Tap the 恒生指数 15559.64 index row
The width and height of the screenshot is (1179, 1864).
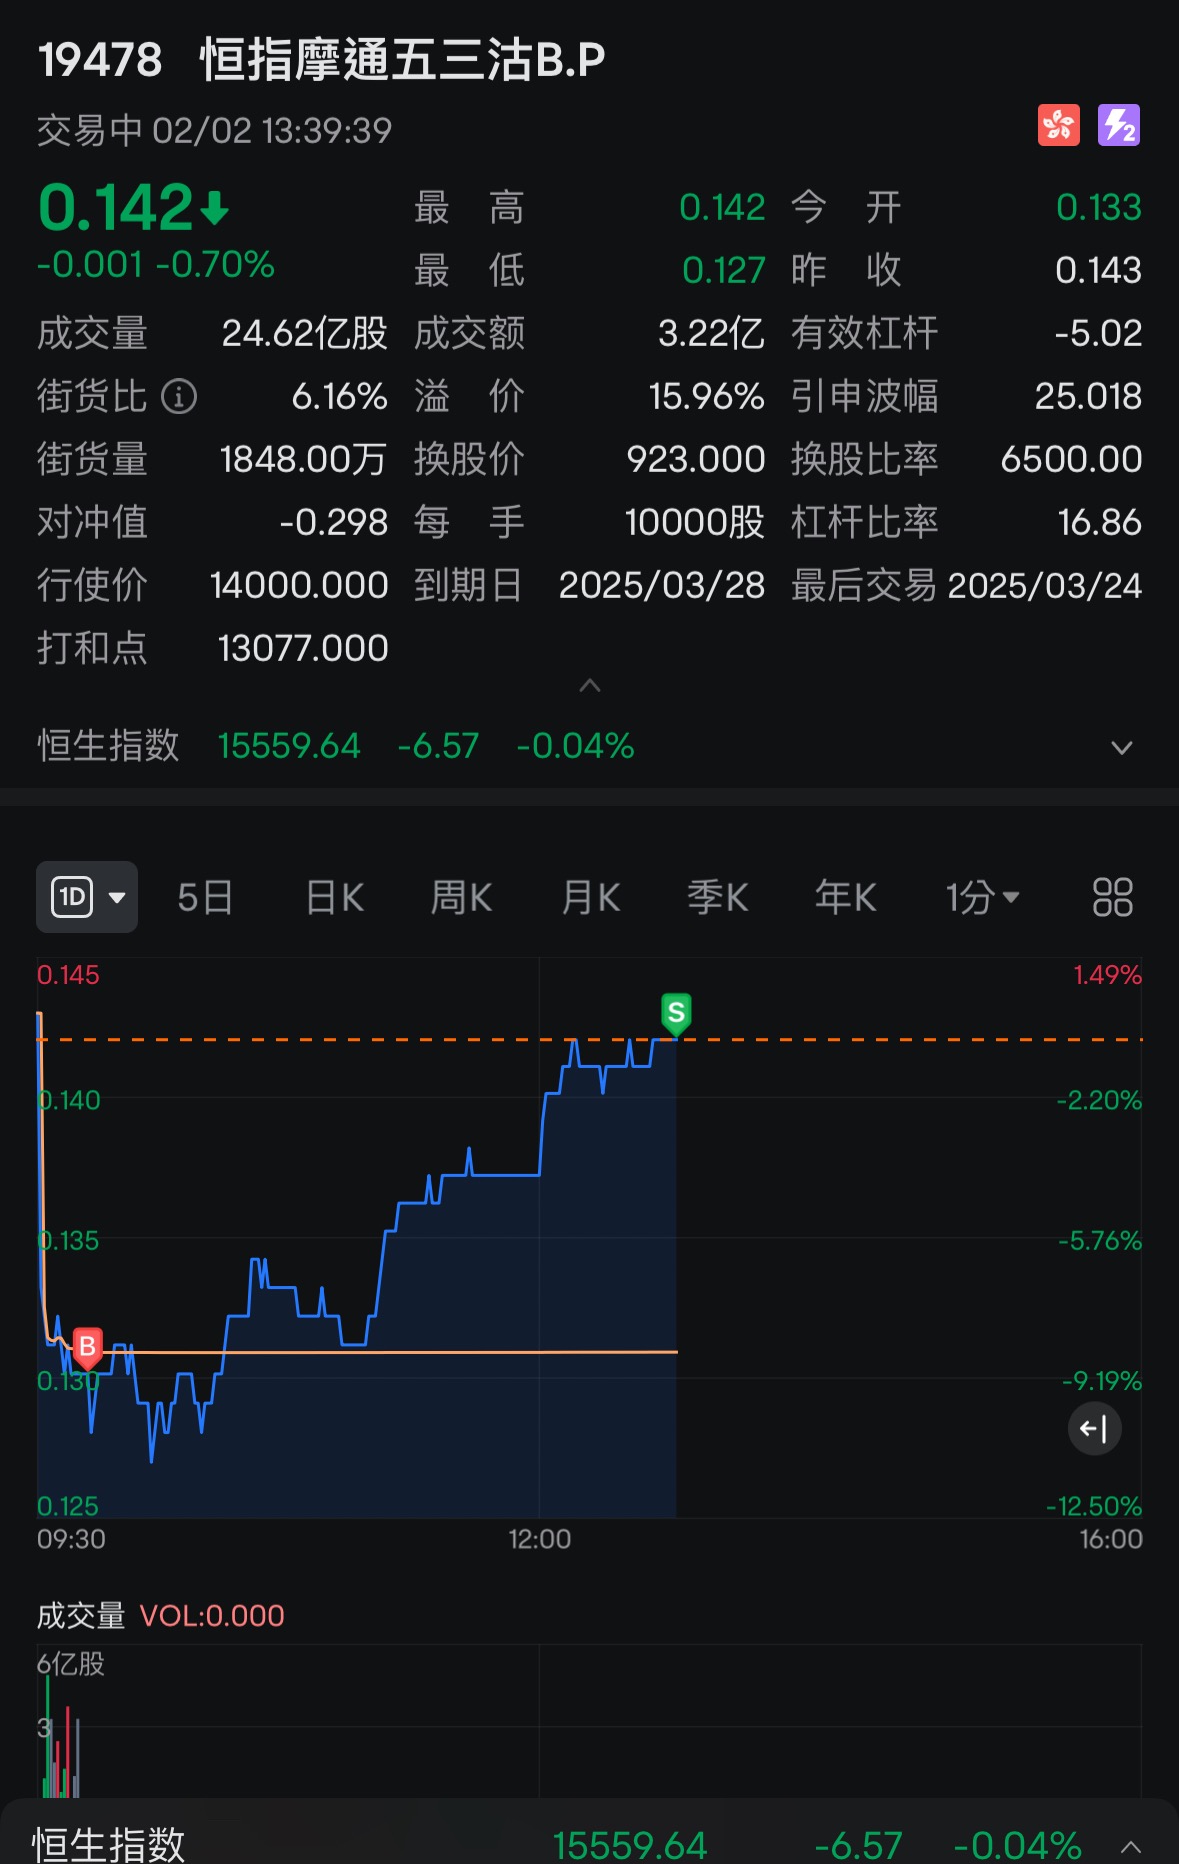coord(589,746)
